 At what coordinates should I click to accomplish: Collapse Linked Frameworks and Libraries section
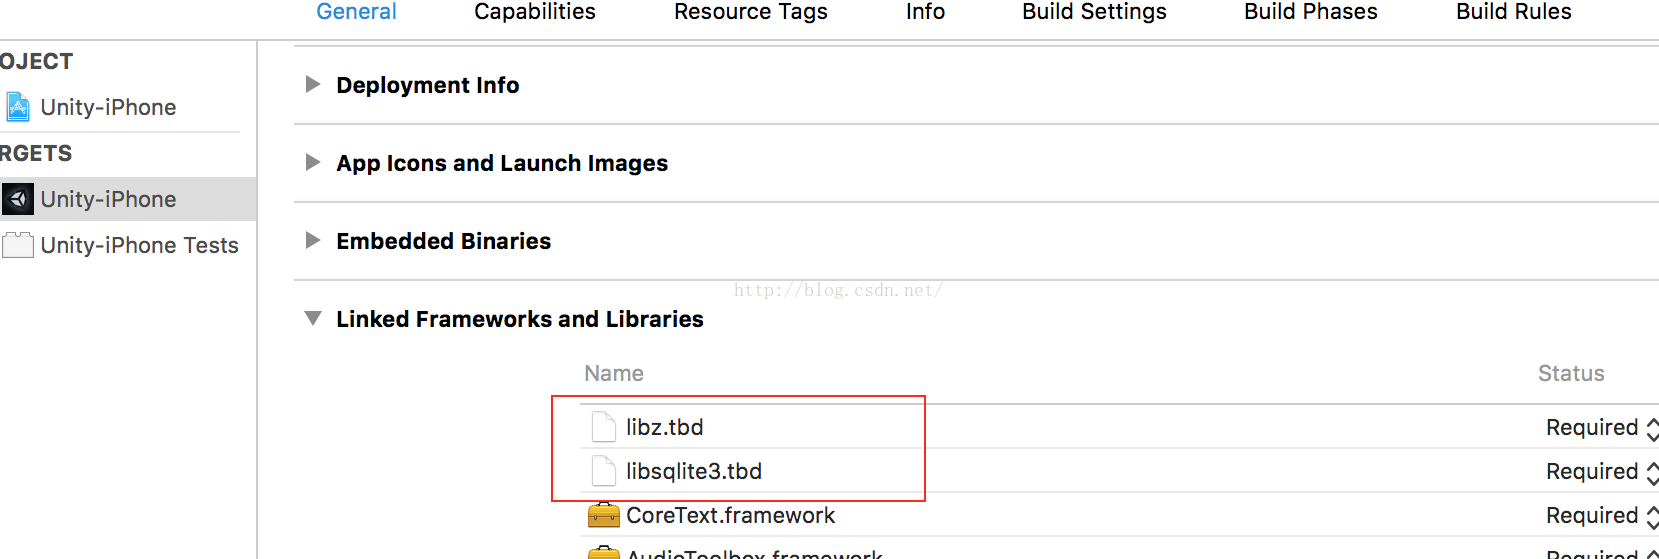[x=313, y=318]
